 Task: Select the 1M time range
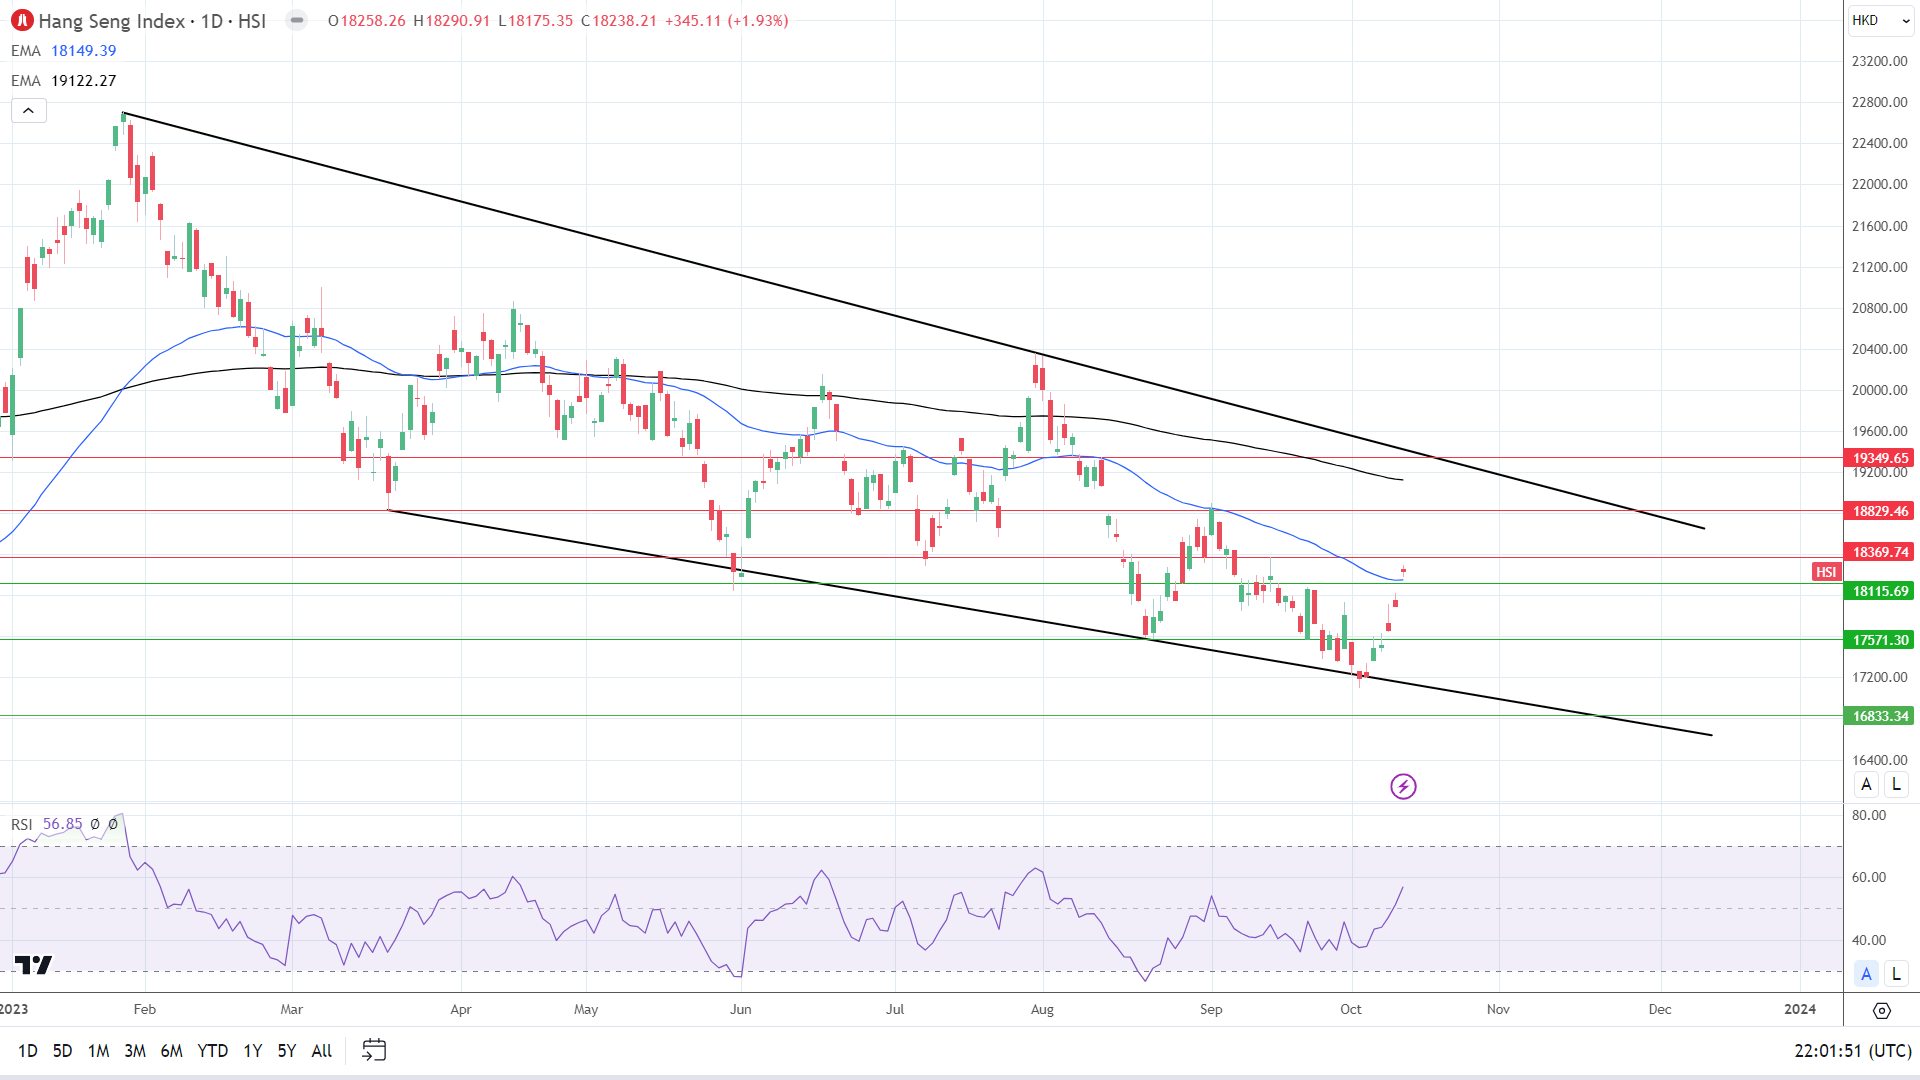(x=98, y=1051)
